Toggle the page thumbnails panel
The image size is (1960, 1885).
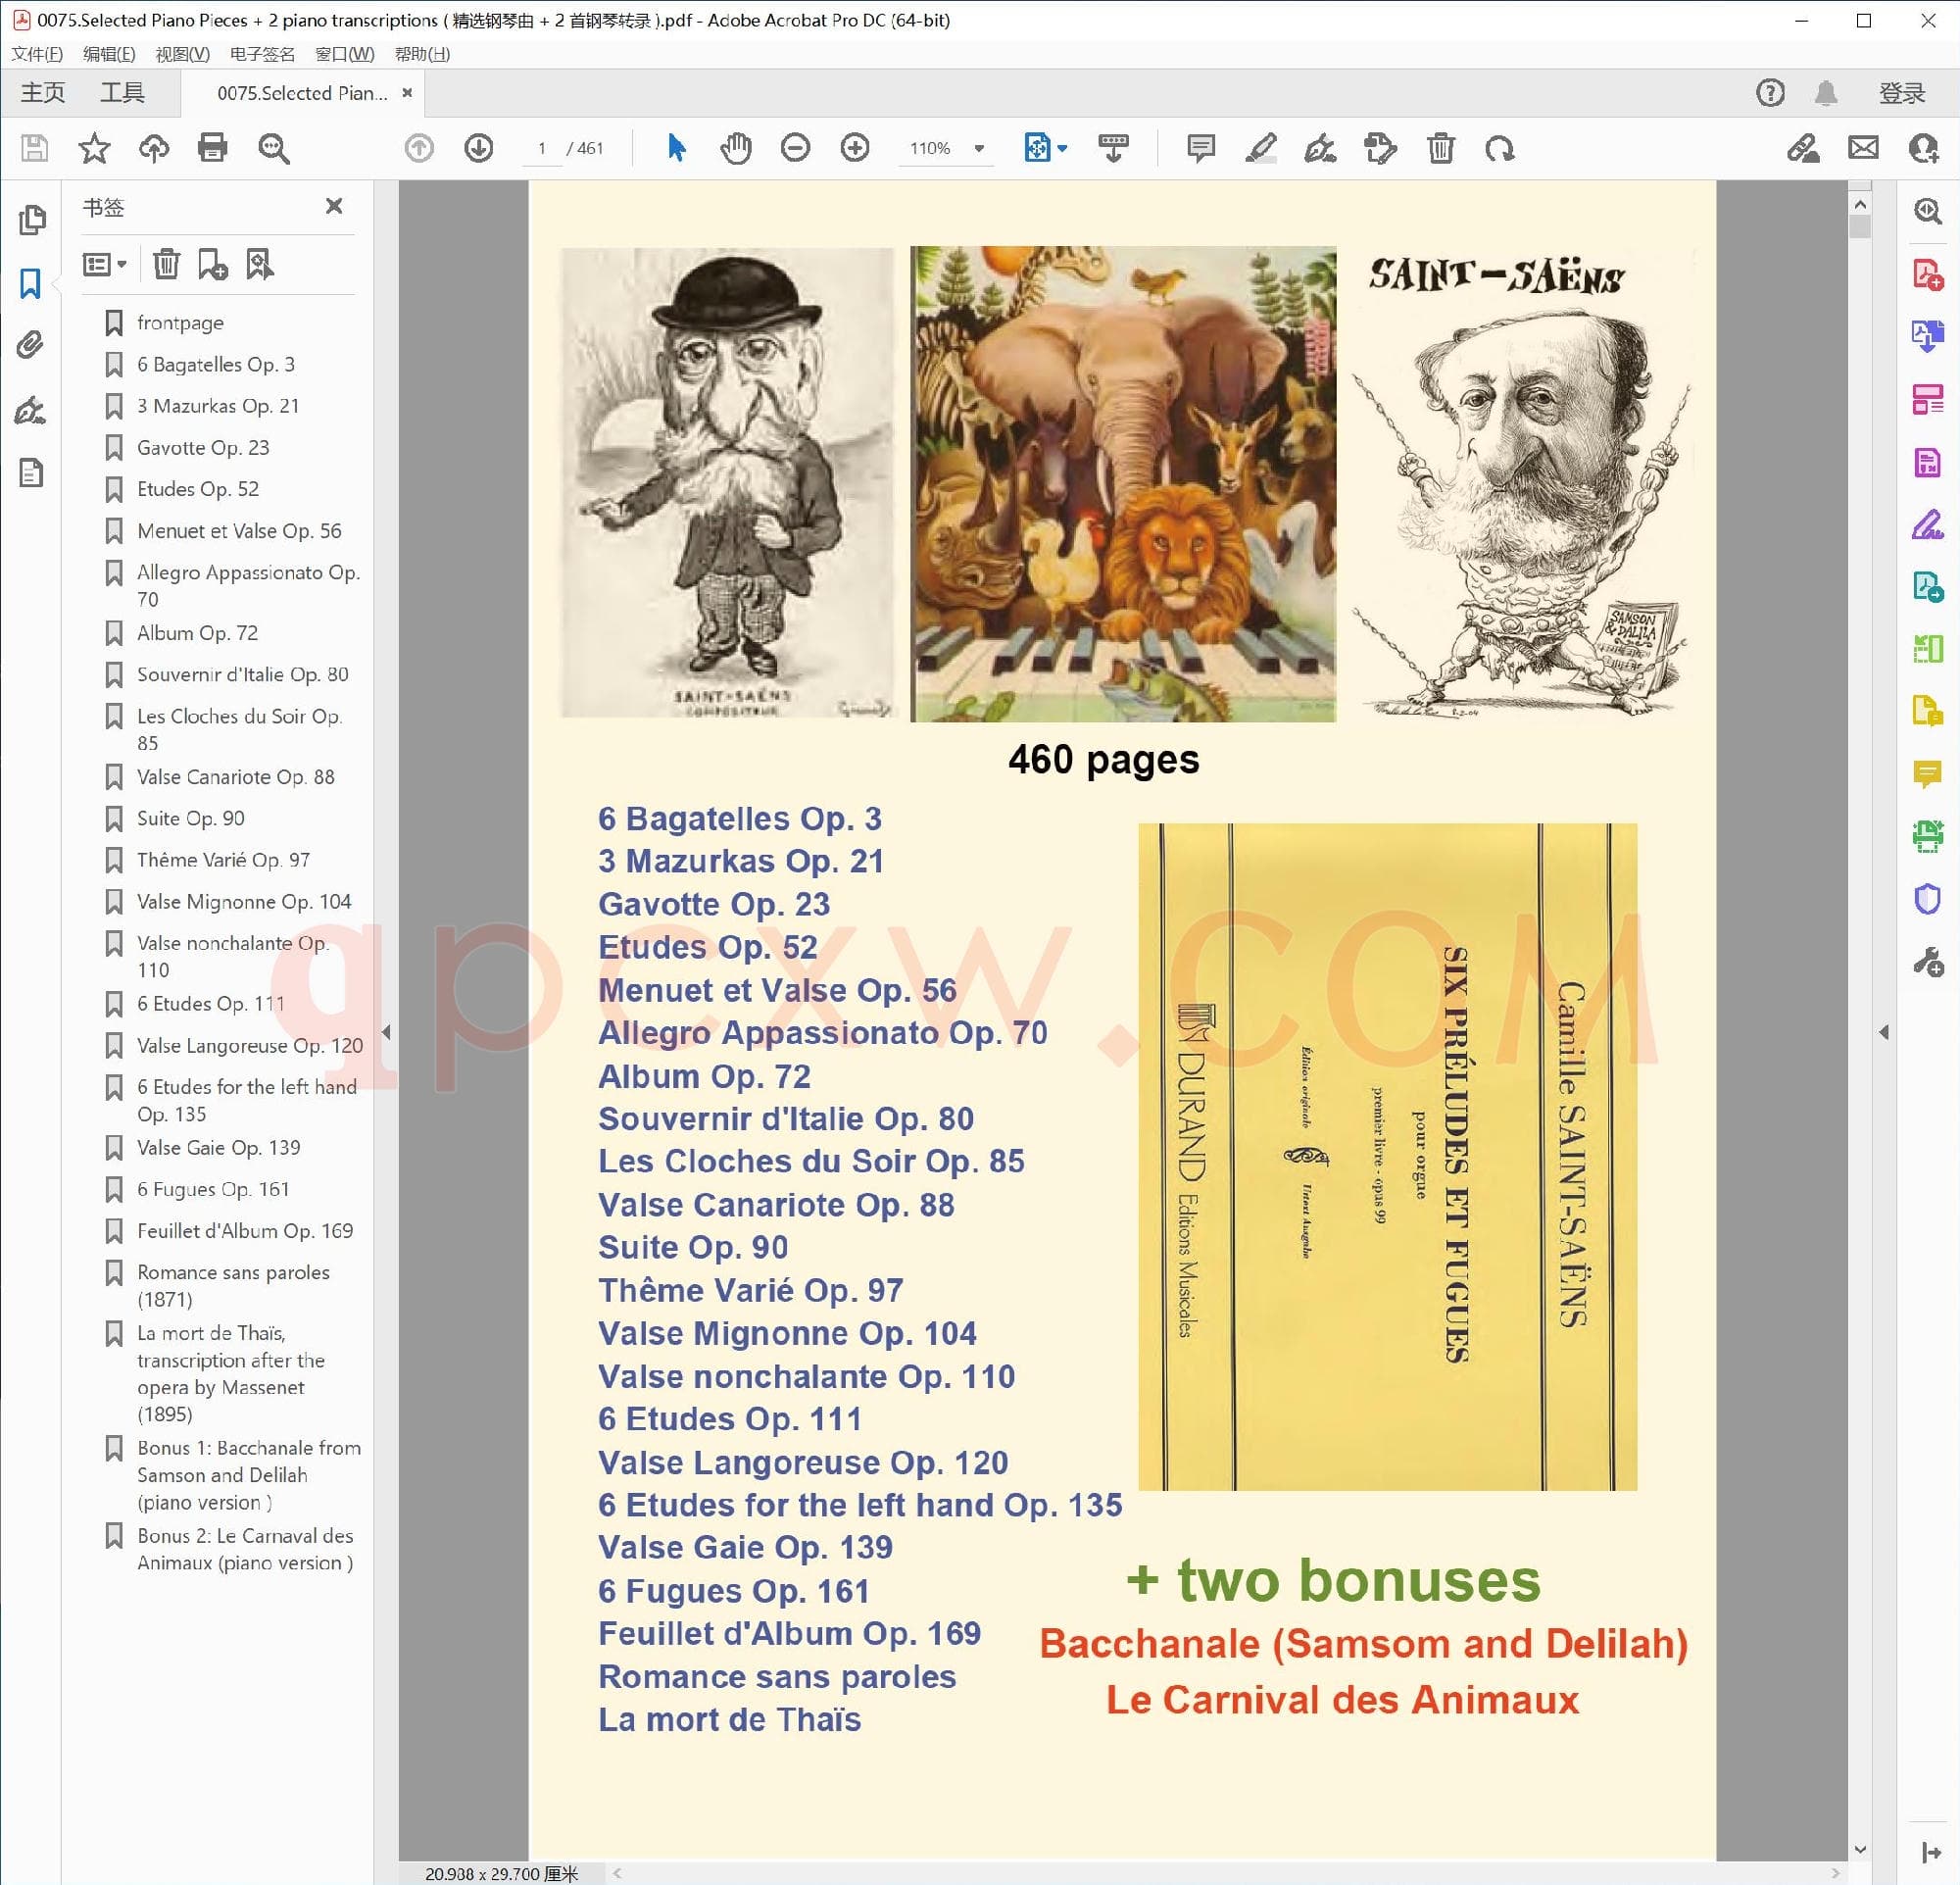coord(31,219)
